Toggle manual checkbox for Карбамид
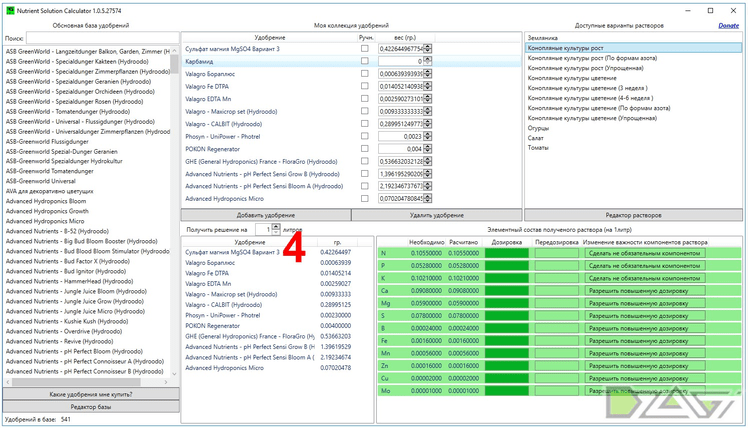The height and width of the screenshot is (428, 748). click(x=364, y=61)
